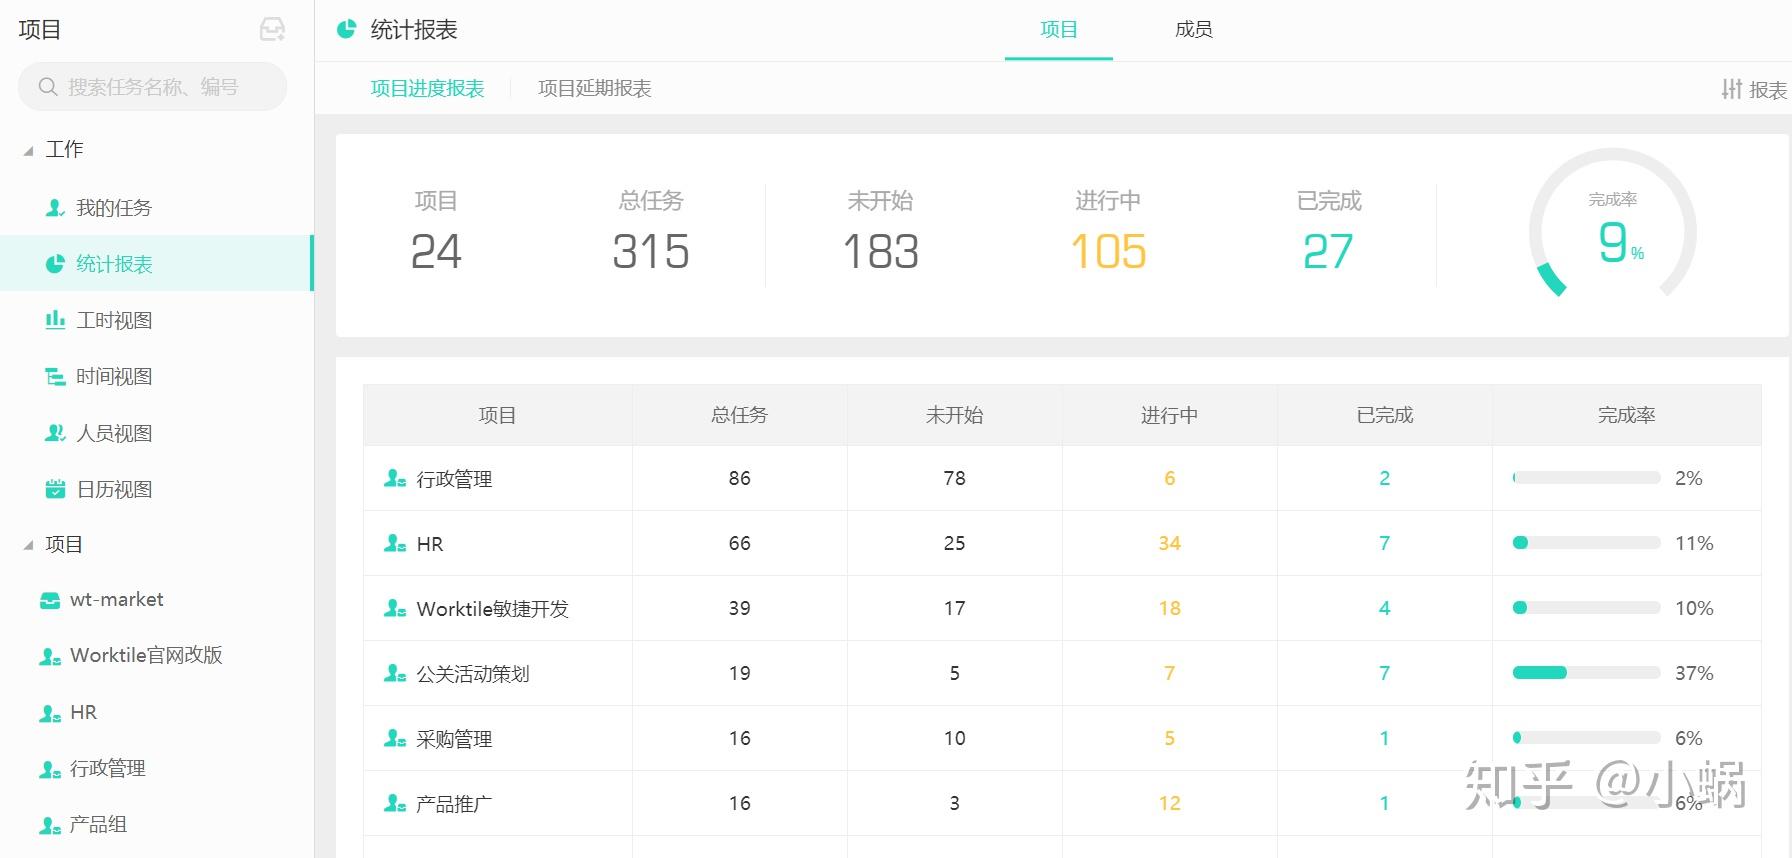Open the 项目延期报表 sub-tab
Screen dimensions: 1792x858
pos(595,88)
